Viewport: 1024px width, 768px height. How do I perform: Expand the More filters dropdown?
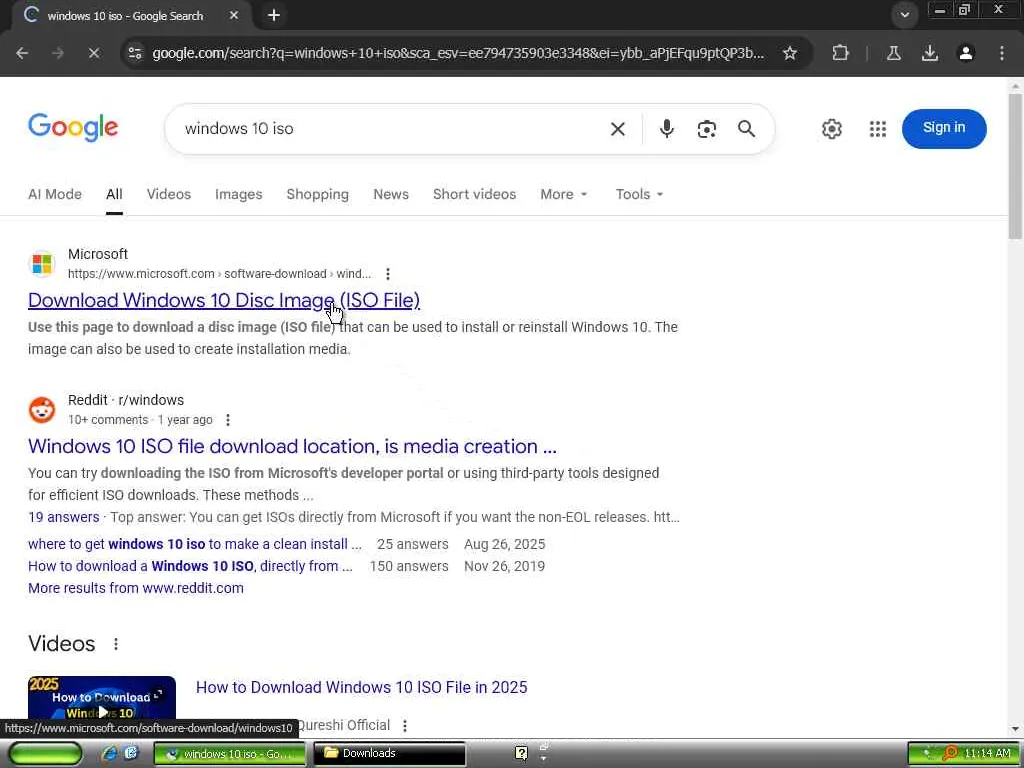tap(564, 194)
